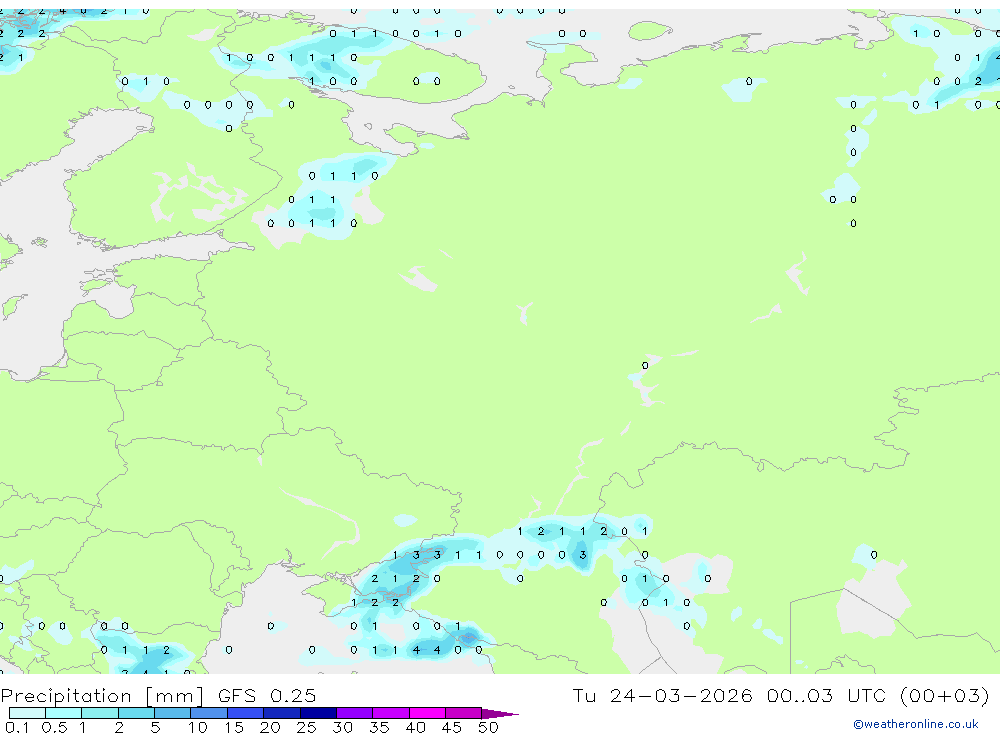Pick the 10–15 mm blue legend swatch
This screenshot has width=1000, height=733.
click(209, 713)
